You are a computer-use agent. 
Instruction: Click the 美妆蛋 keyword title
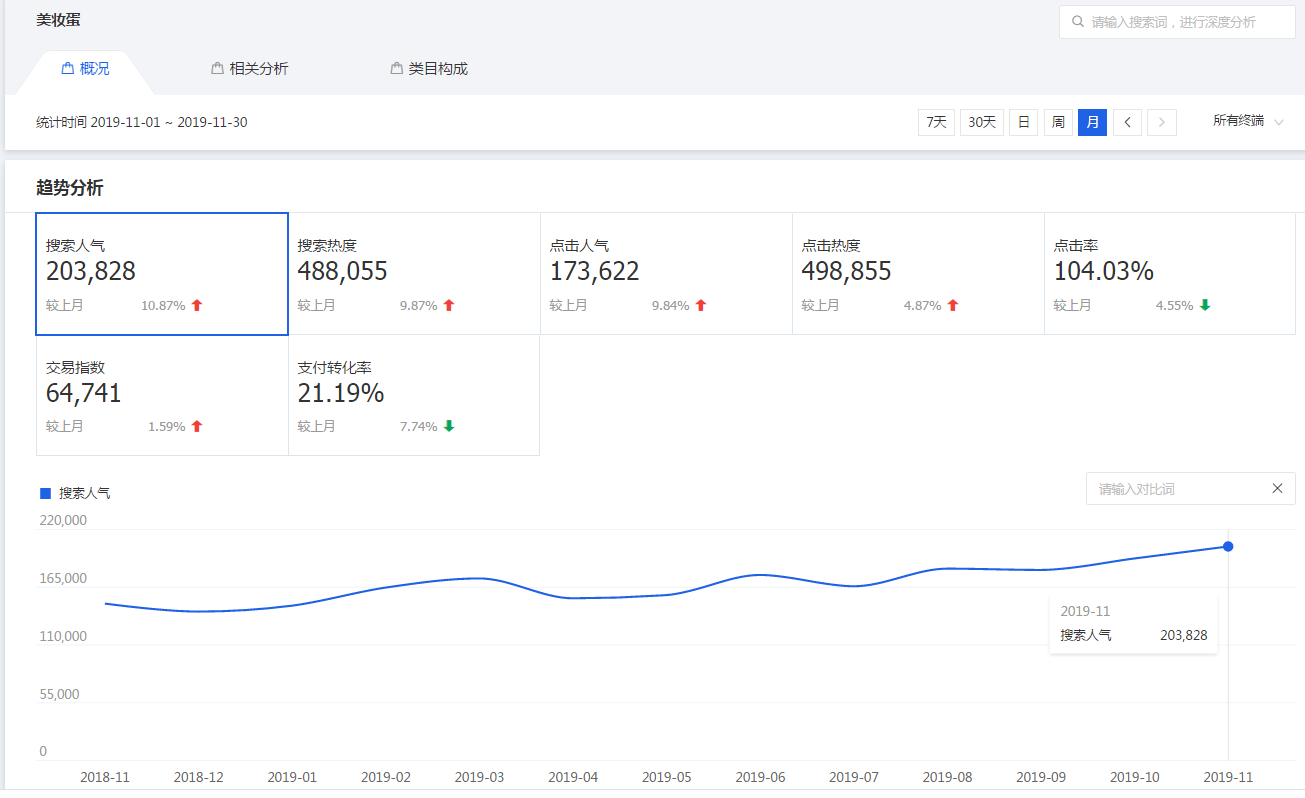[58, 19]
